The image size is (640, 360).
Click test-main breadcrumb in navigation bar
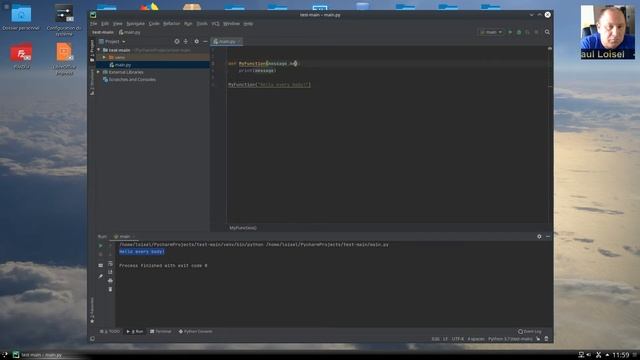(x=102, y=32)
